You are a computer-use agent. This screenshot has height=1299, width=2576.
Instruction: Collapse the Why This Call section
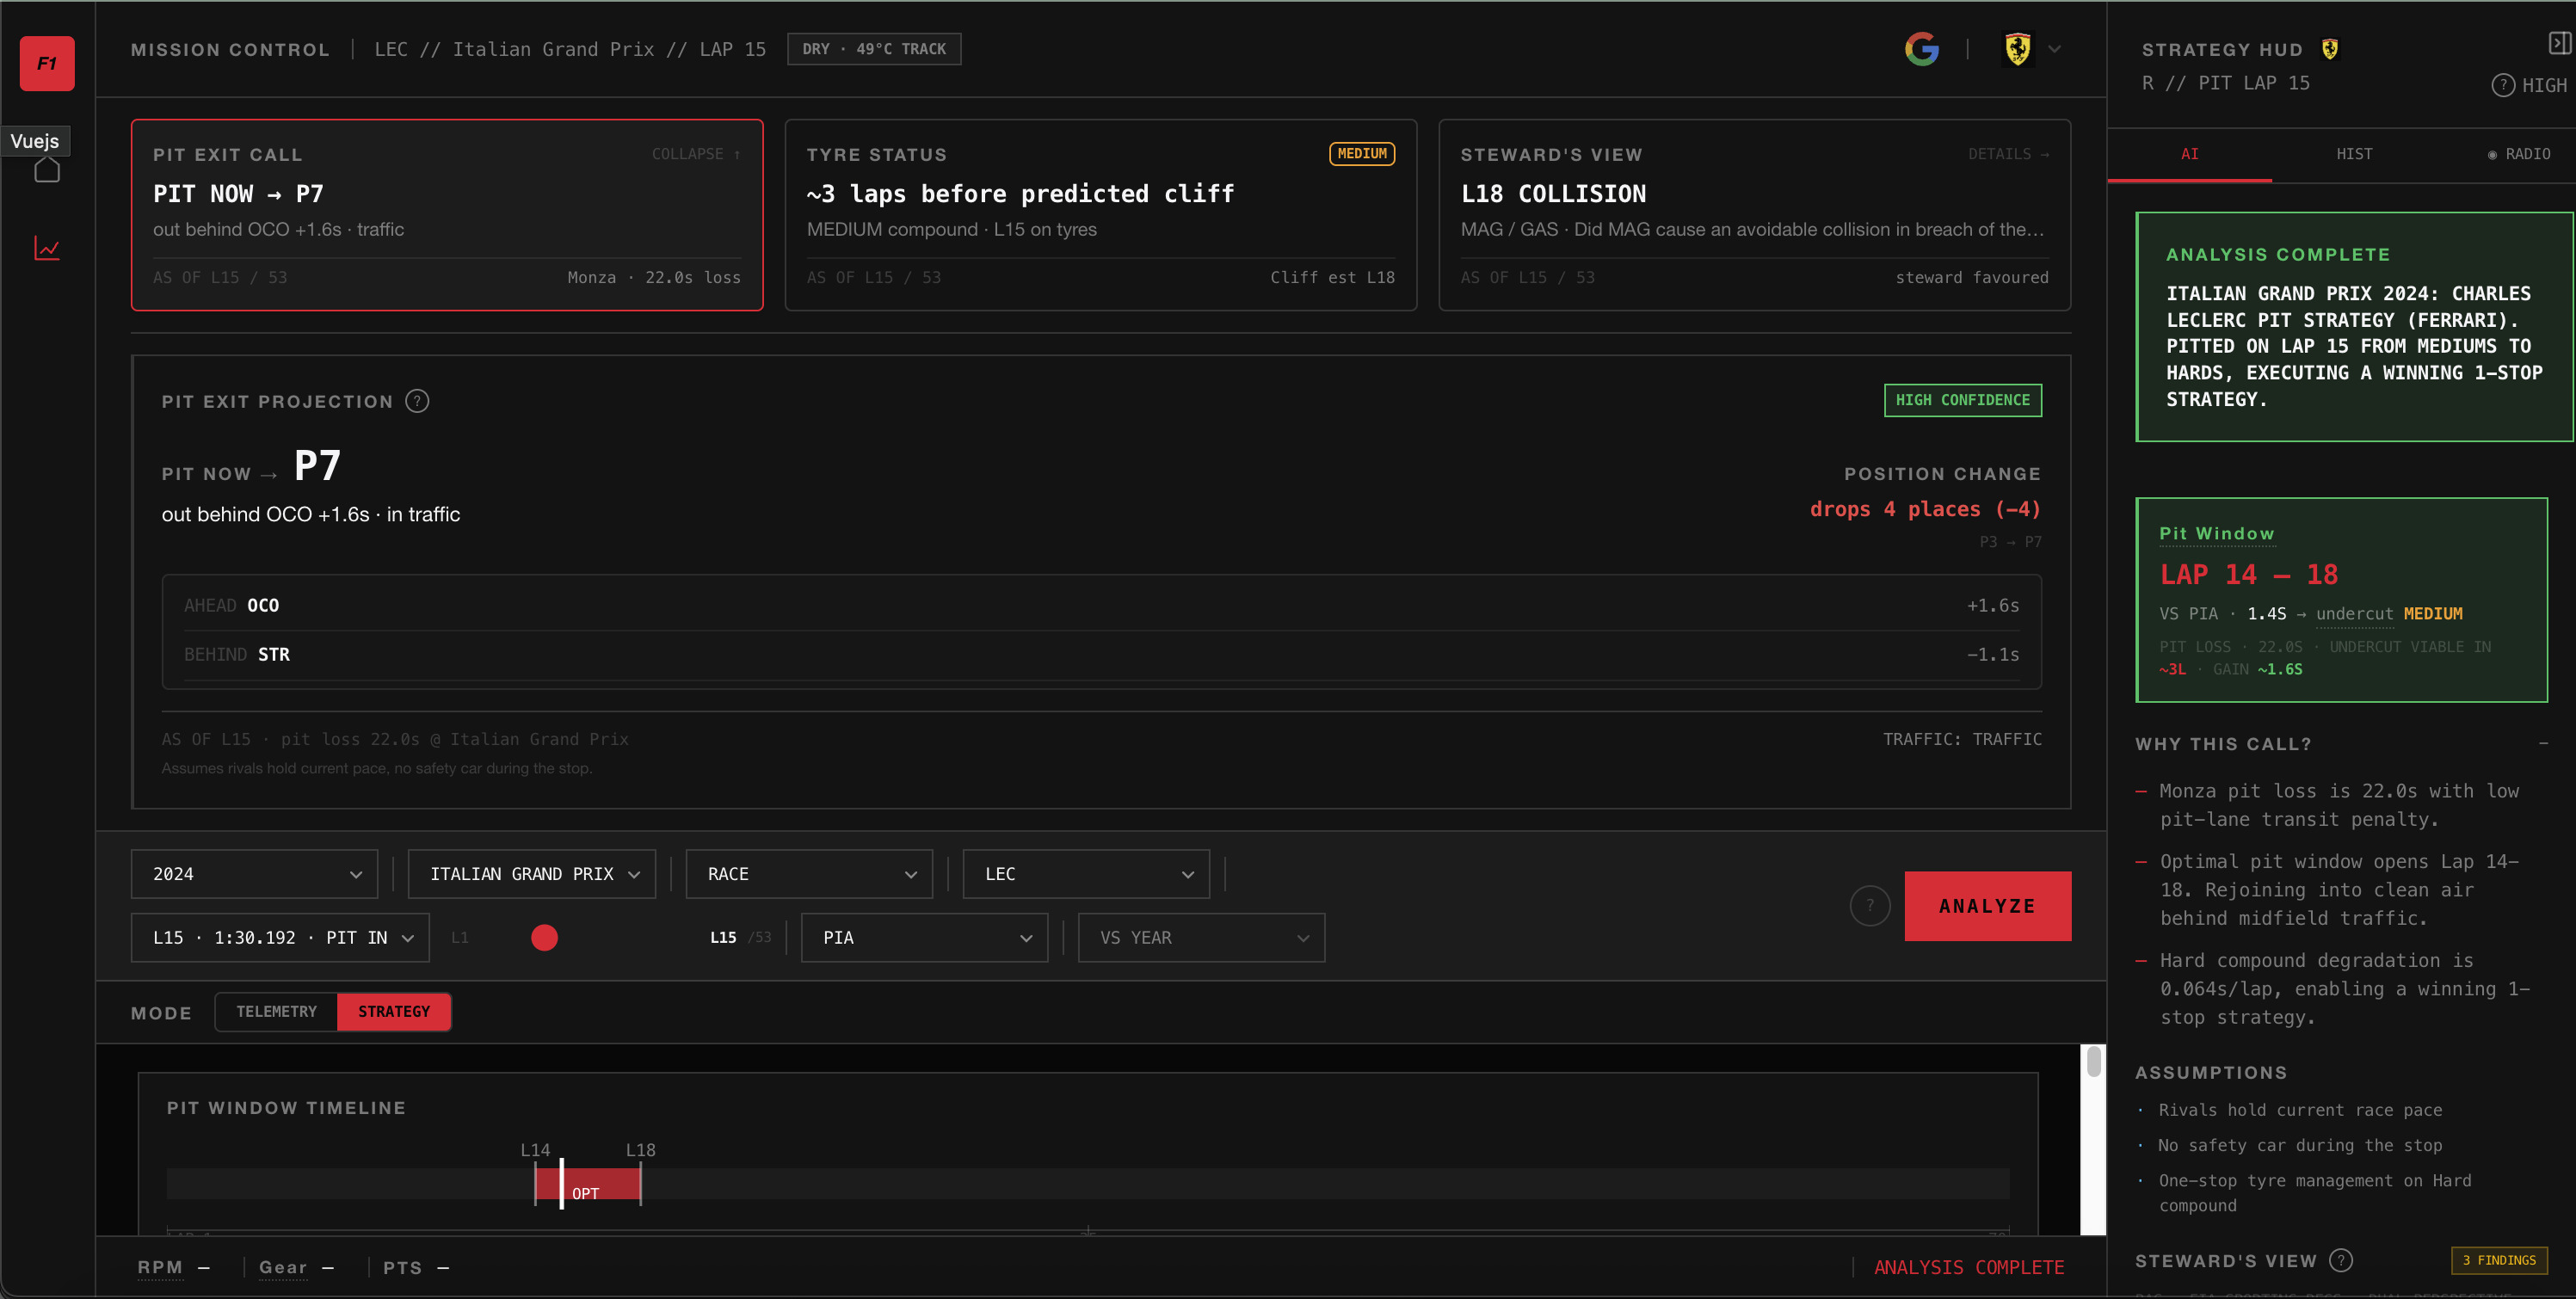(x=2542, y=744)
